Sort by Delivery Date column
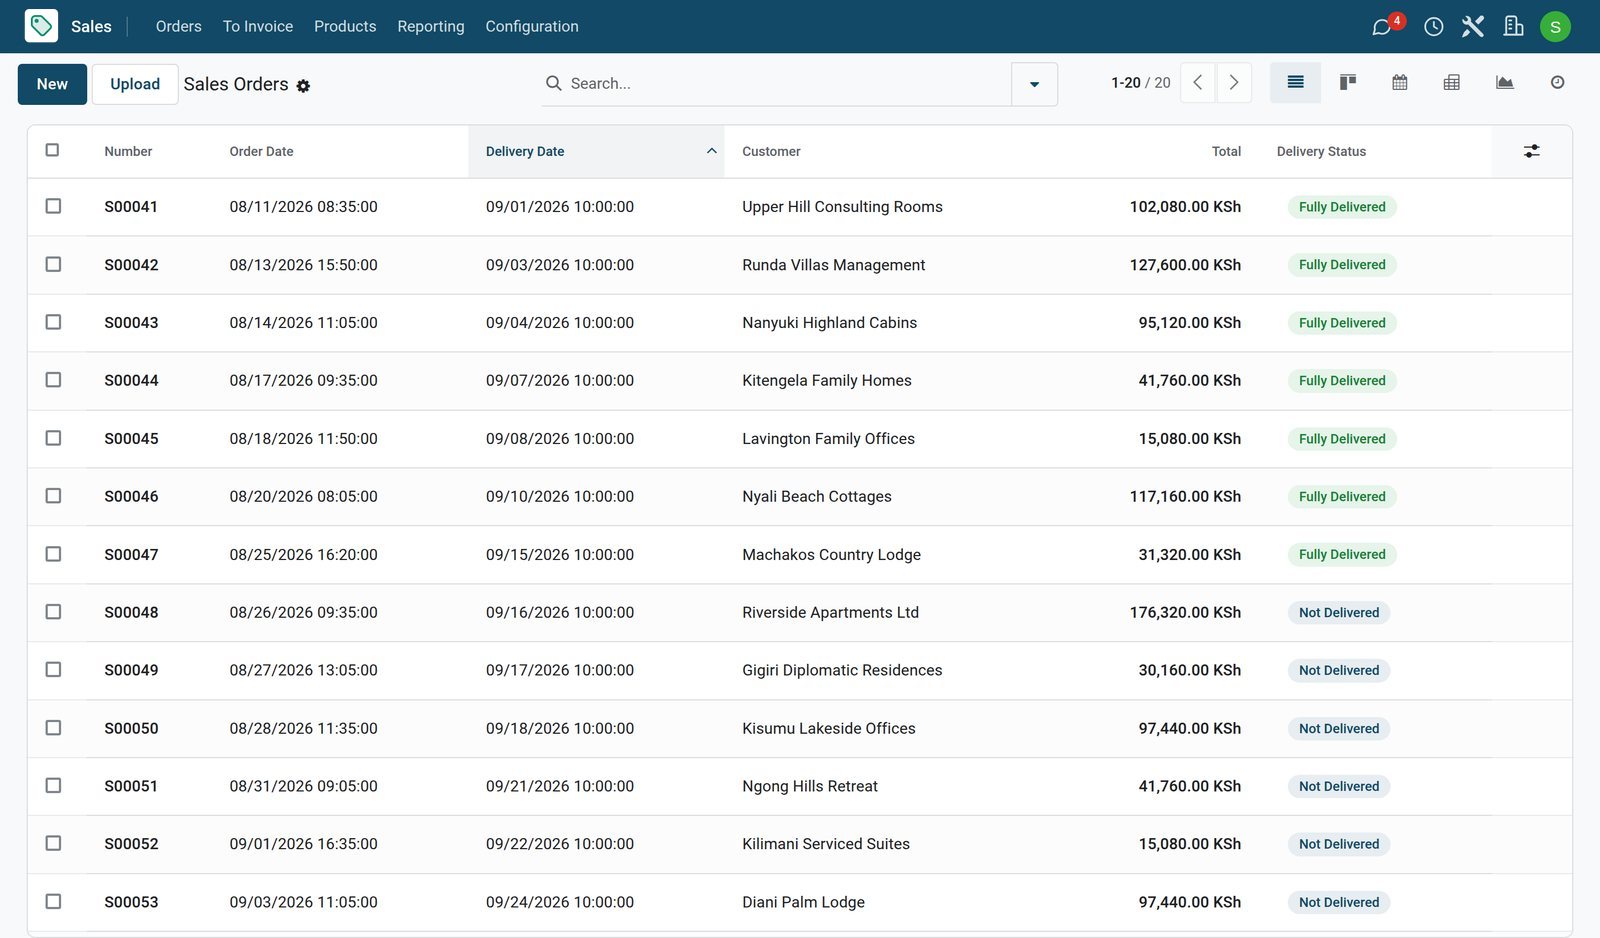Screen dimensions: 1600x938 (596, 151)
